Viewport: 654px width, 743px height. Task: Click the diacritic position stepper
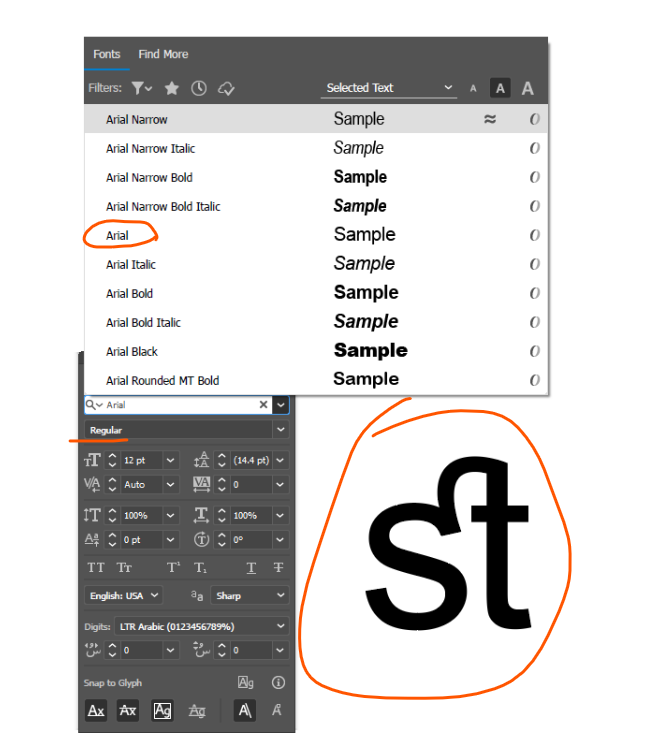222,650
